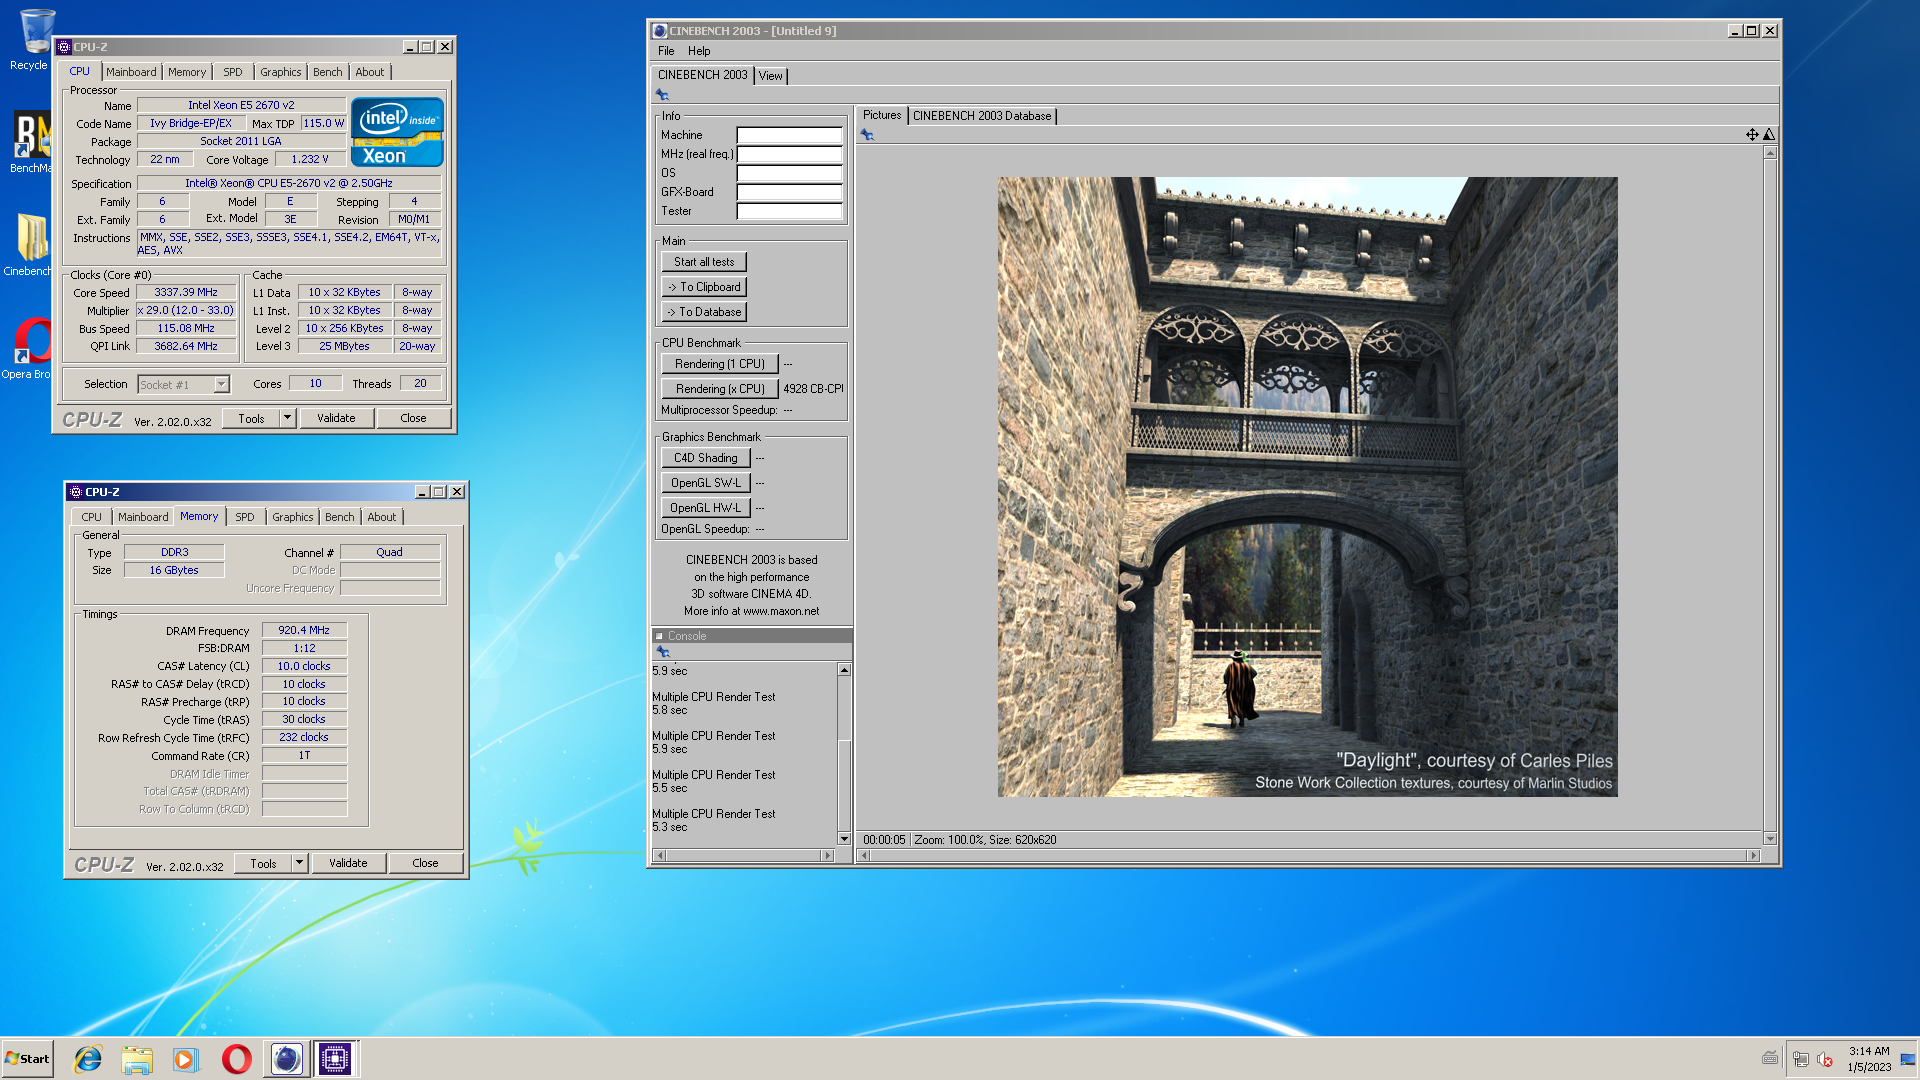Click Validate in top CPU-Z window
Viewport: 1920px width, 1080px height.
pyautogui.click(x=336, y=418)
